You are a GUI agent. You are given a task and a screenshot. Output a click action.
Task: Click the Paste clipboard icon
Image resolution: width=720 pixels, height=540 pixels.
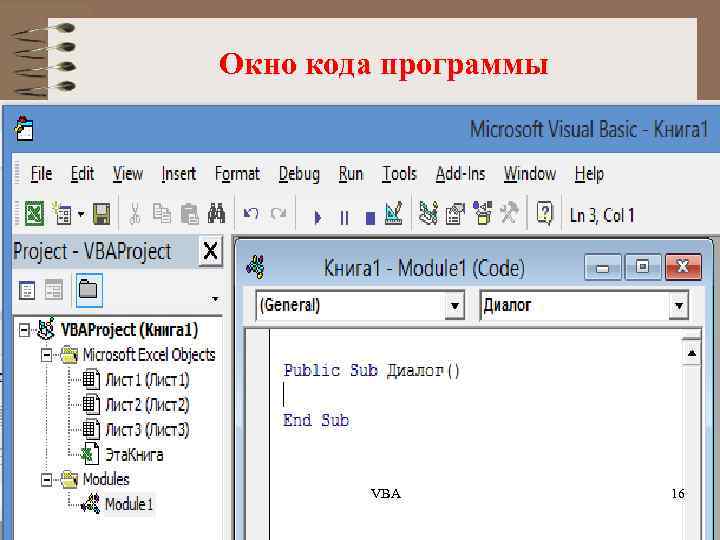pyautogui.click(x=189, y=214)
